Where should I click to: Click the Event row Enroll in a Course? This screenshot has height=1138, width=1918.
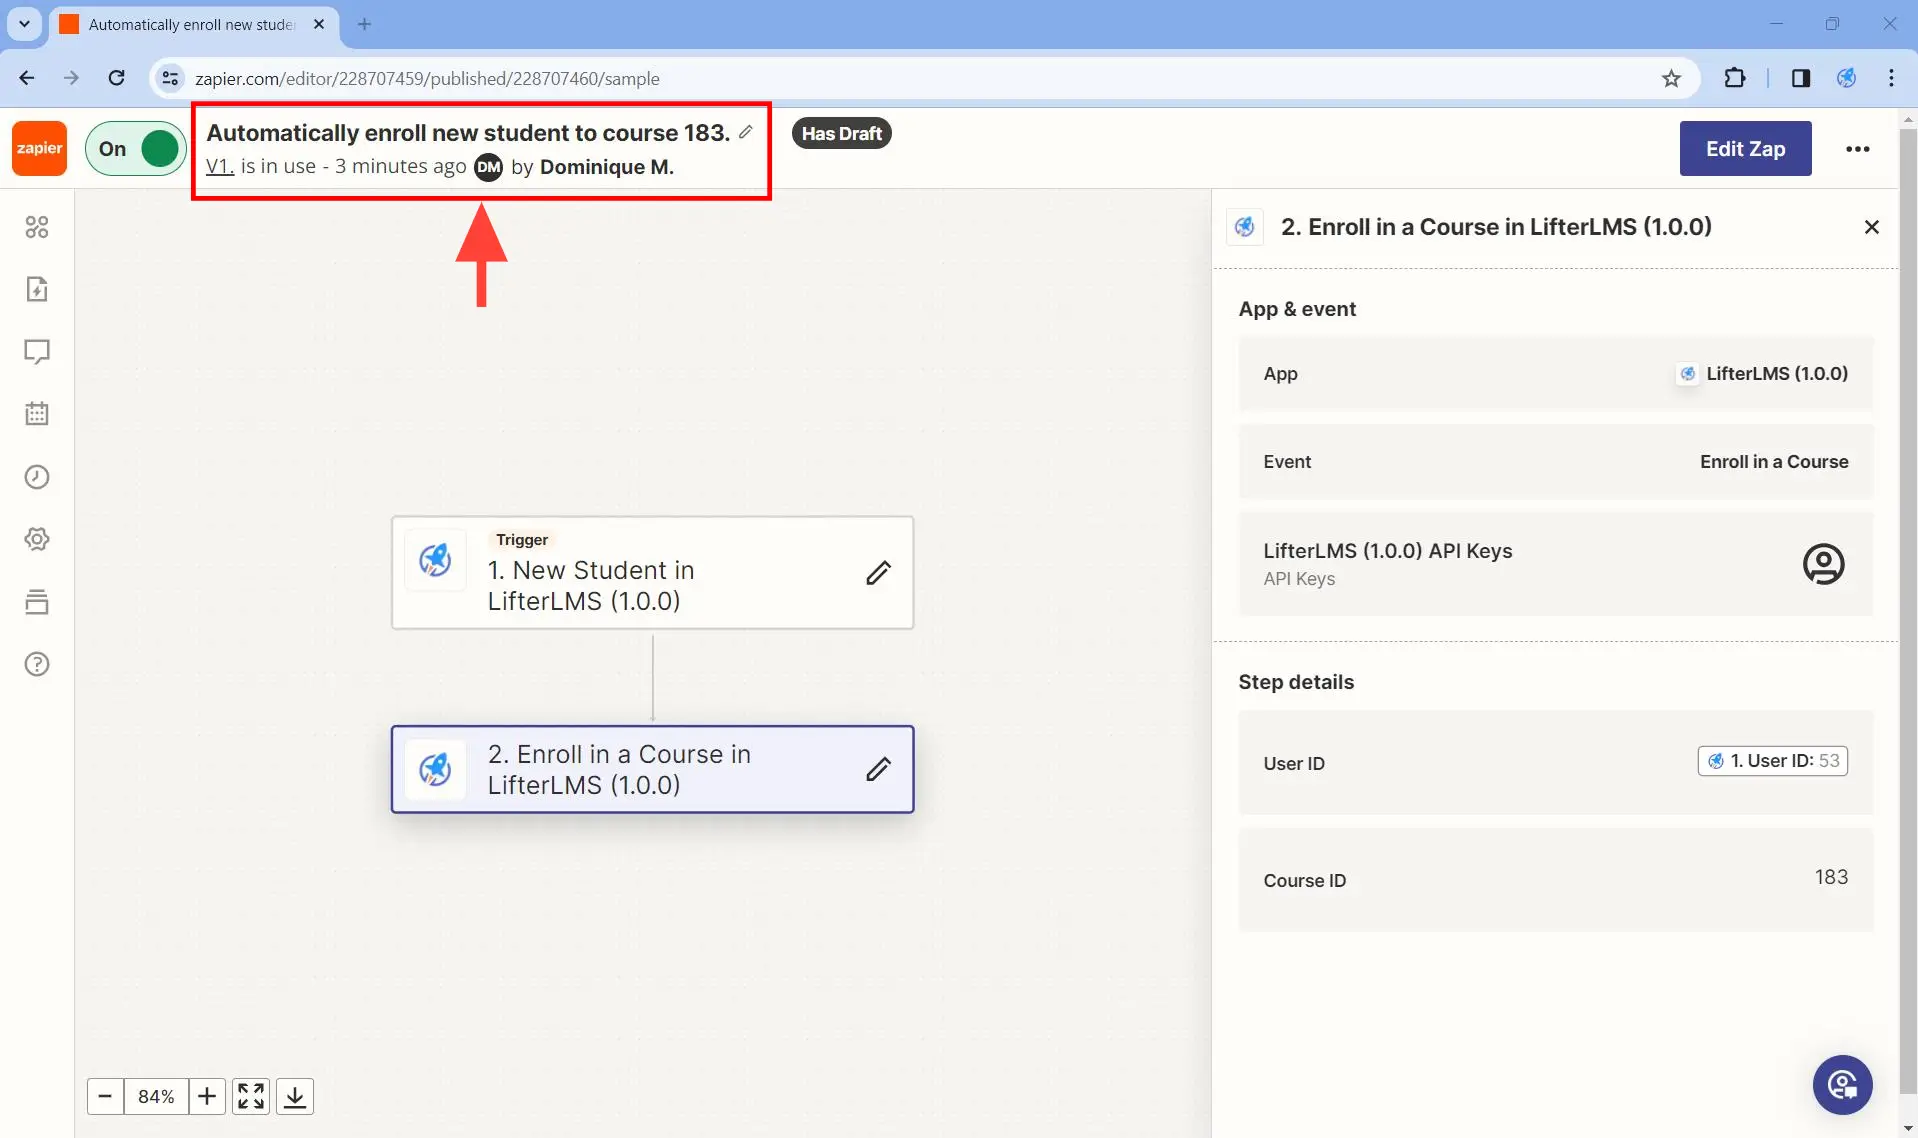coord(1555,461)
